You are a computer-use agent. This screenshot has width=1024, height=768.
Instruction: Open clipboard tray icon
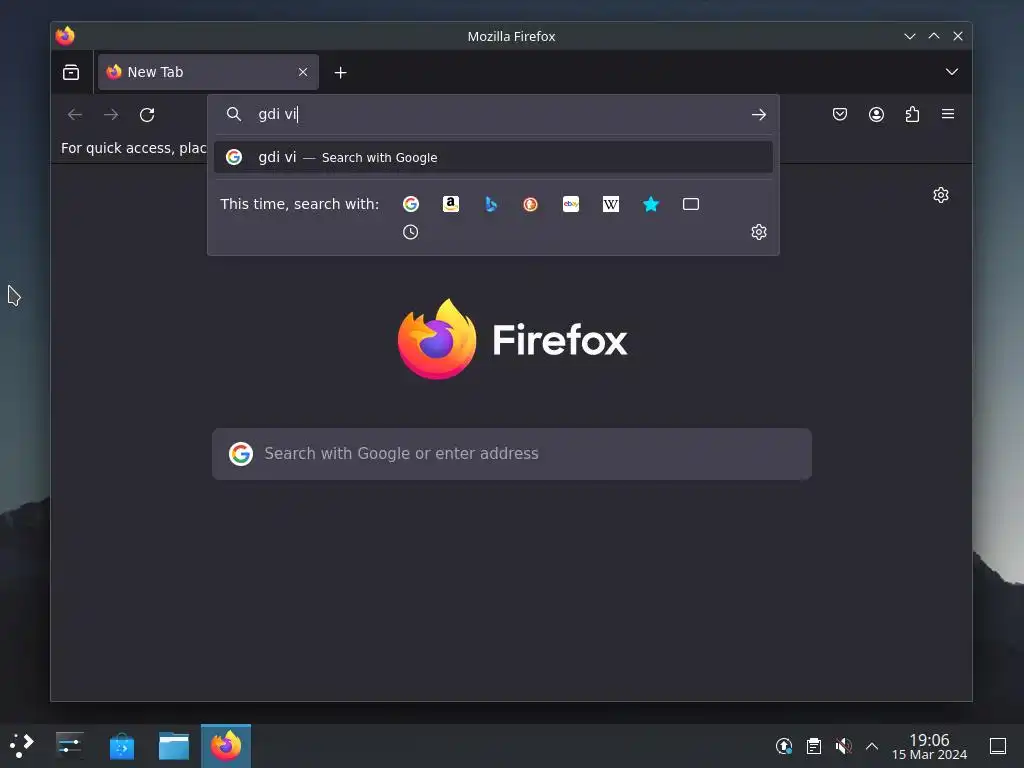[x=814, y=746]
